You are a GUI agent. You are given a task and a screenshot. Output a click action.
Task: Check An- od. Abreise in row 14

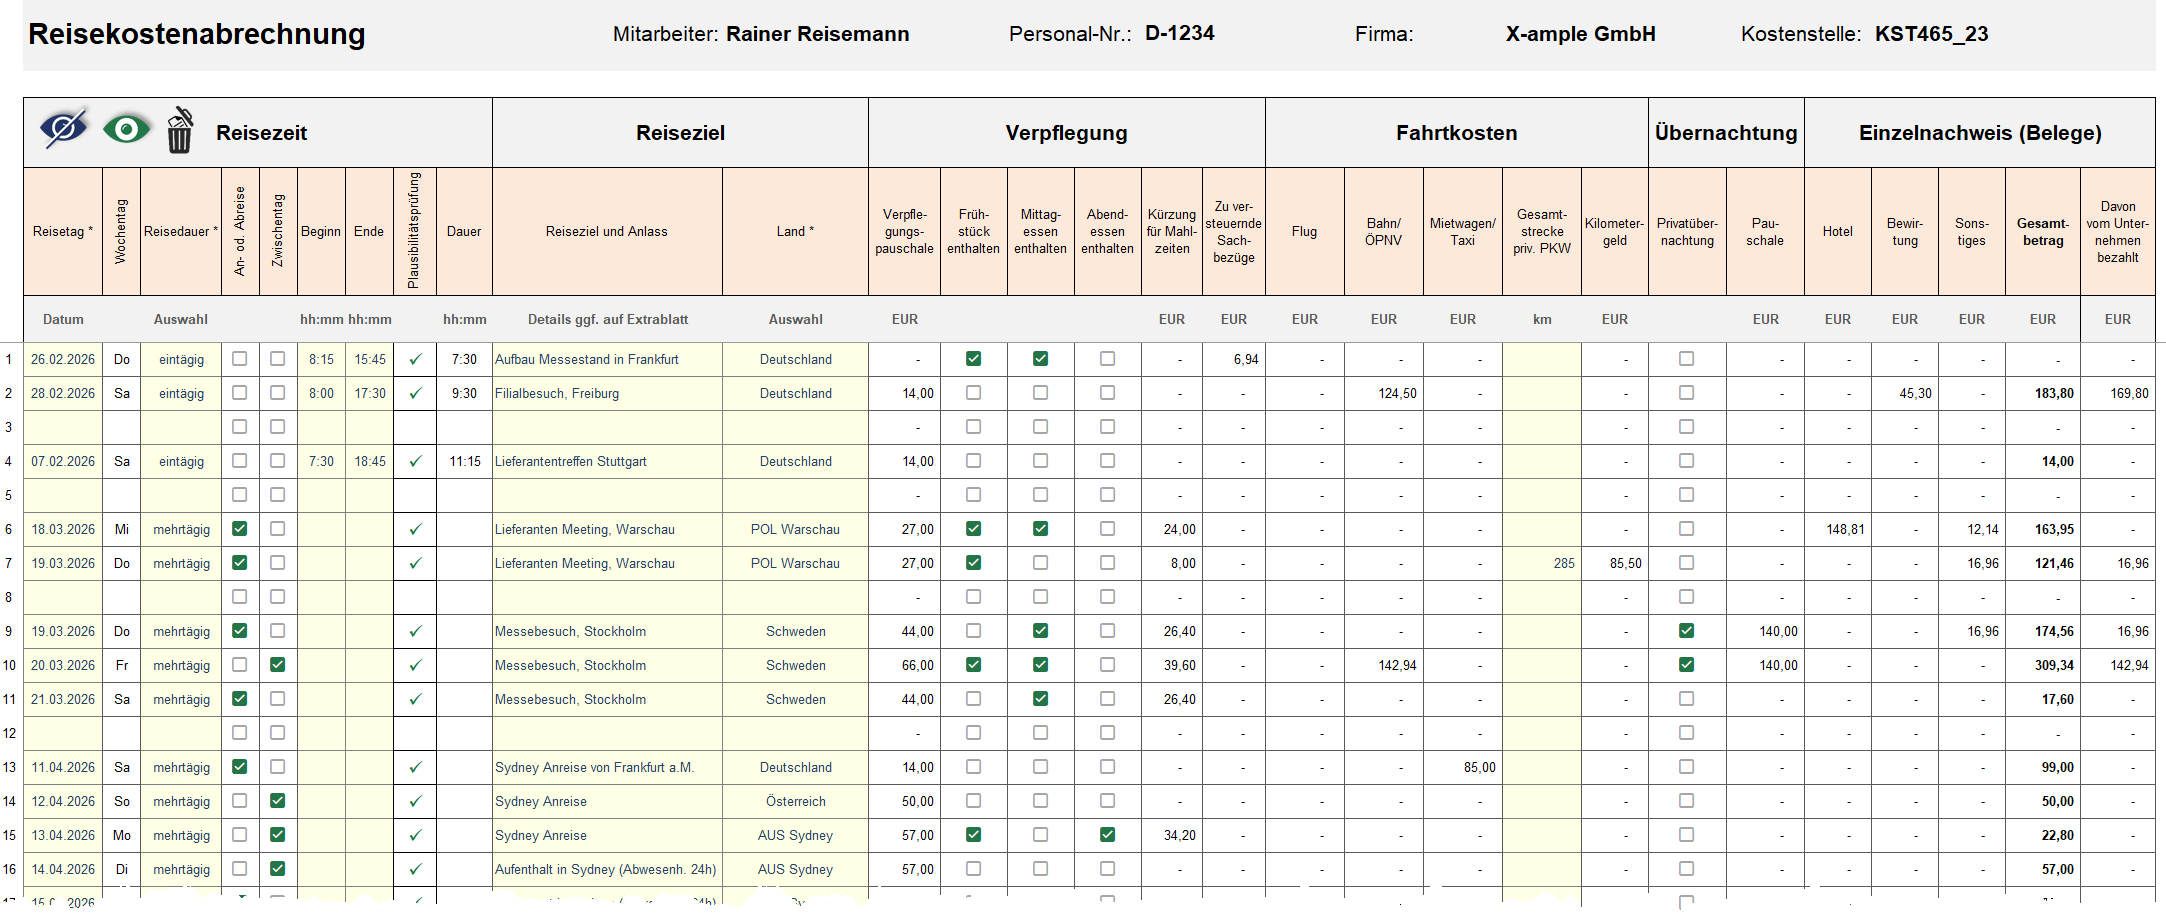pos(239,801)
